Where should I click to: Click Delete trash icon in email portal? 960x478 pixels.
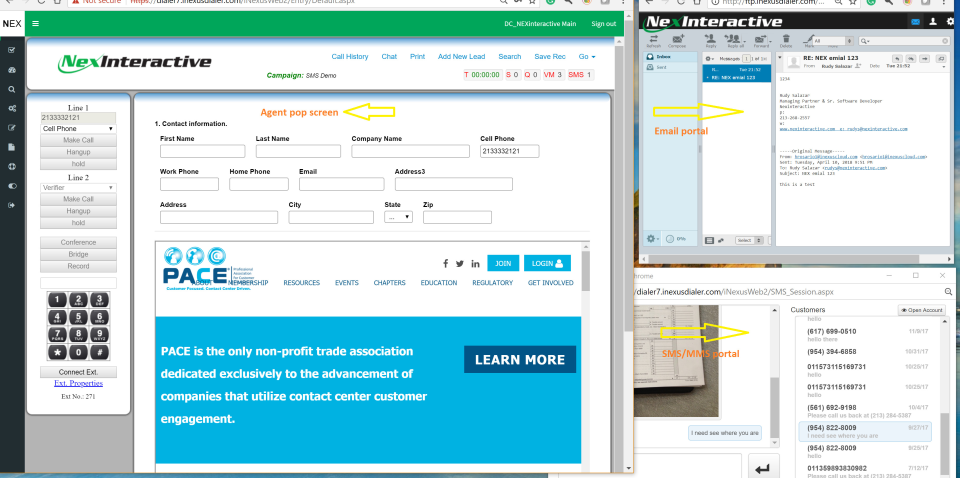786,41
